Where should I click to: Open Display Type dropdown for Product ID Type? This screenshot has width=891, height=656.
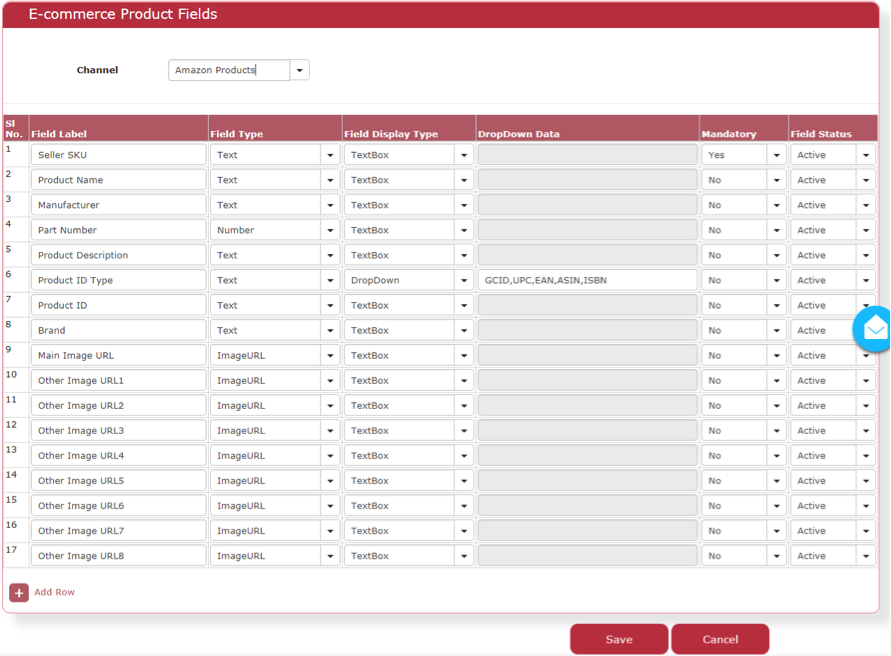pos(464,280)
